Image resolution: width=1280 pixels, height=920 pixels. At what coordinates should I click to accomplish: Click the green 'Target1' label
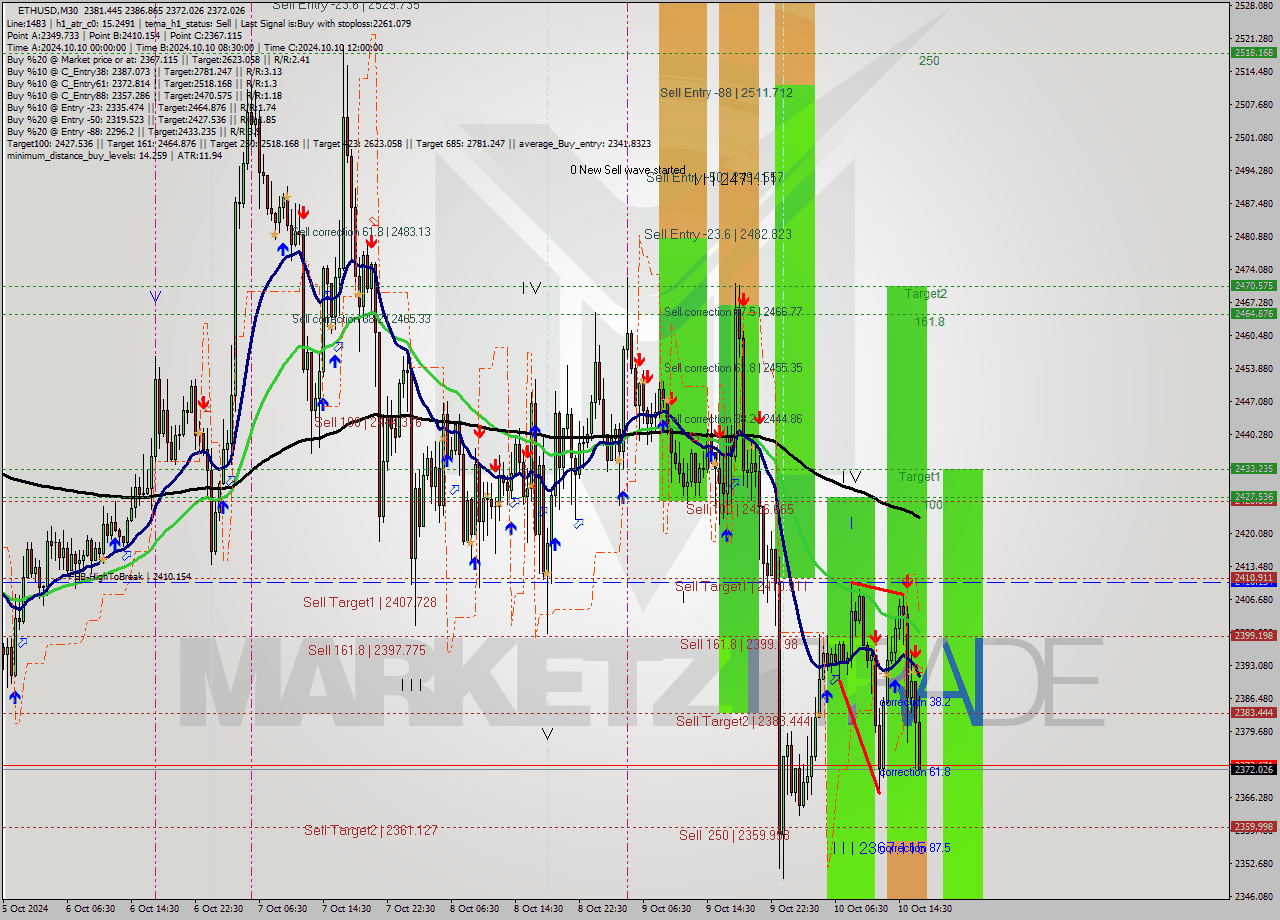919,477
